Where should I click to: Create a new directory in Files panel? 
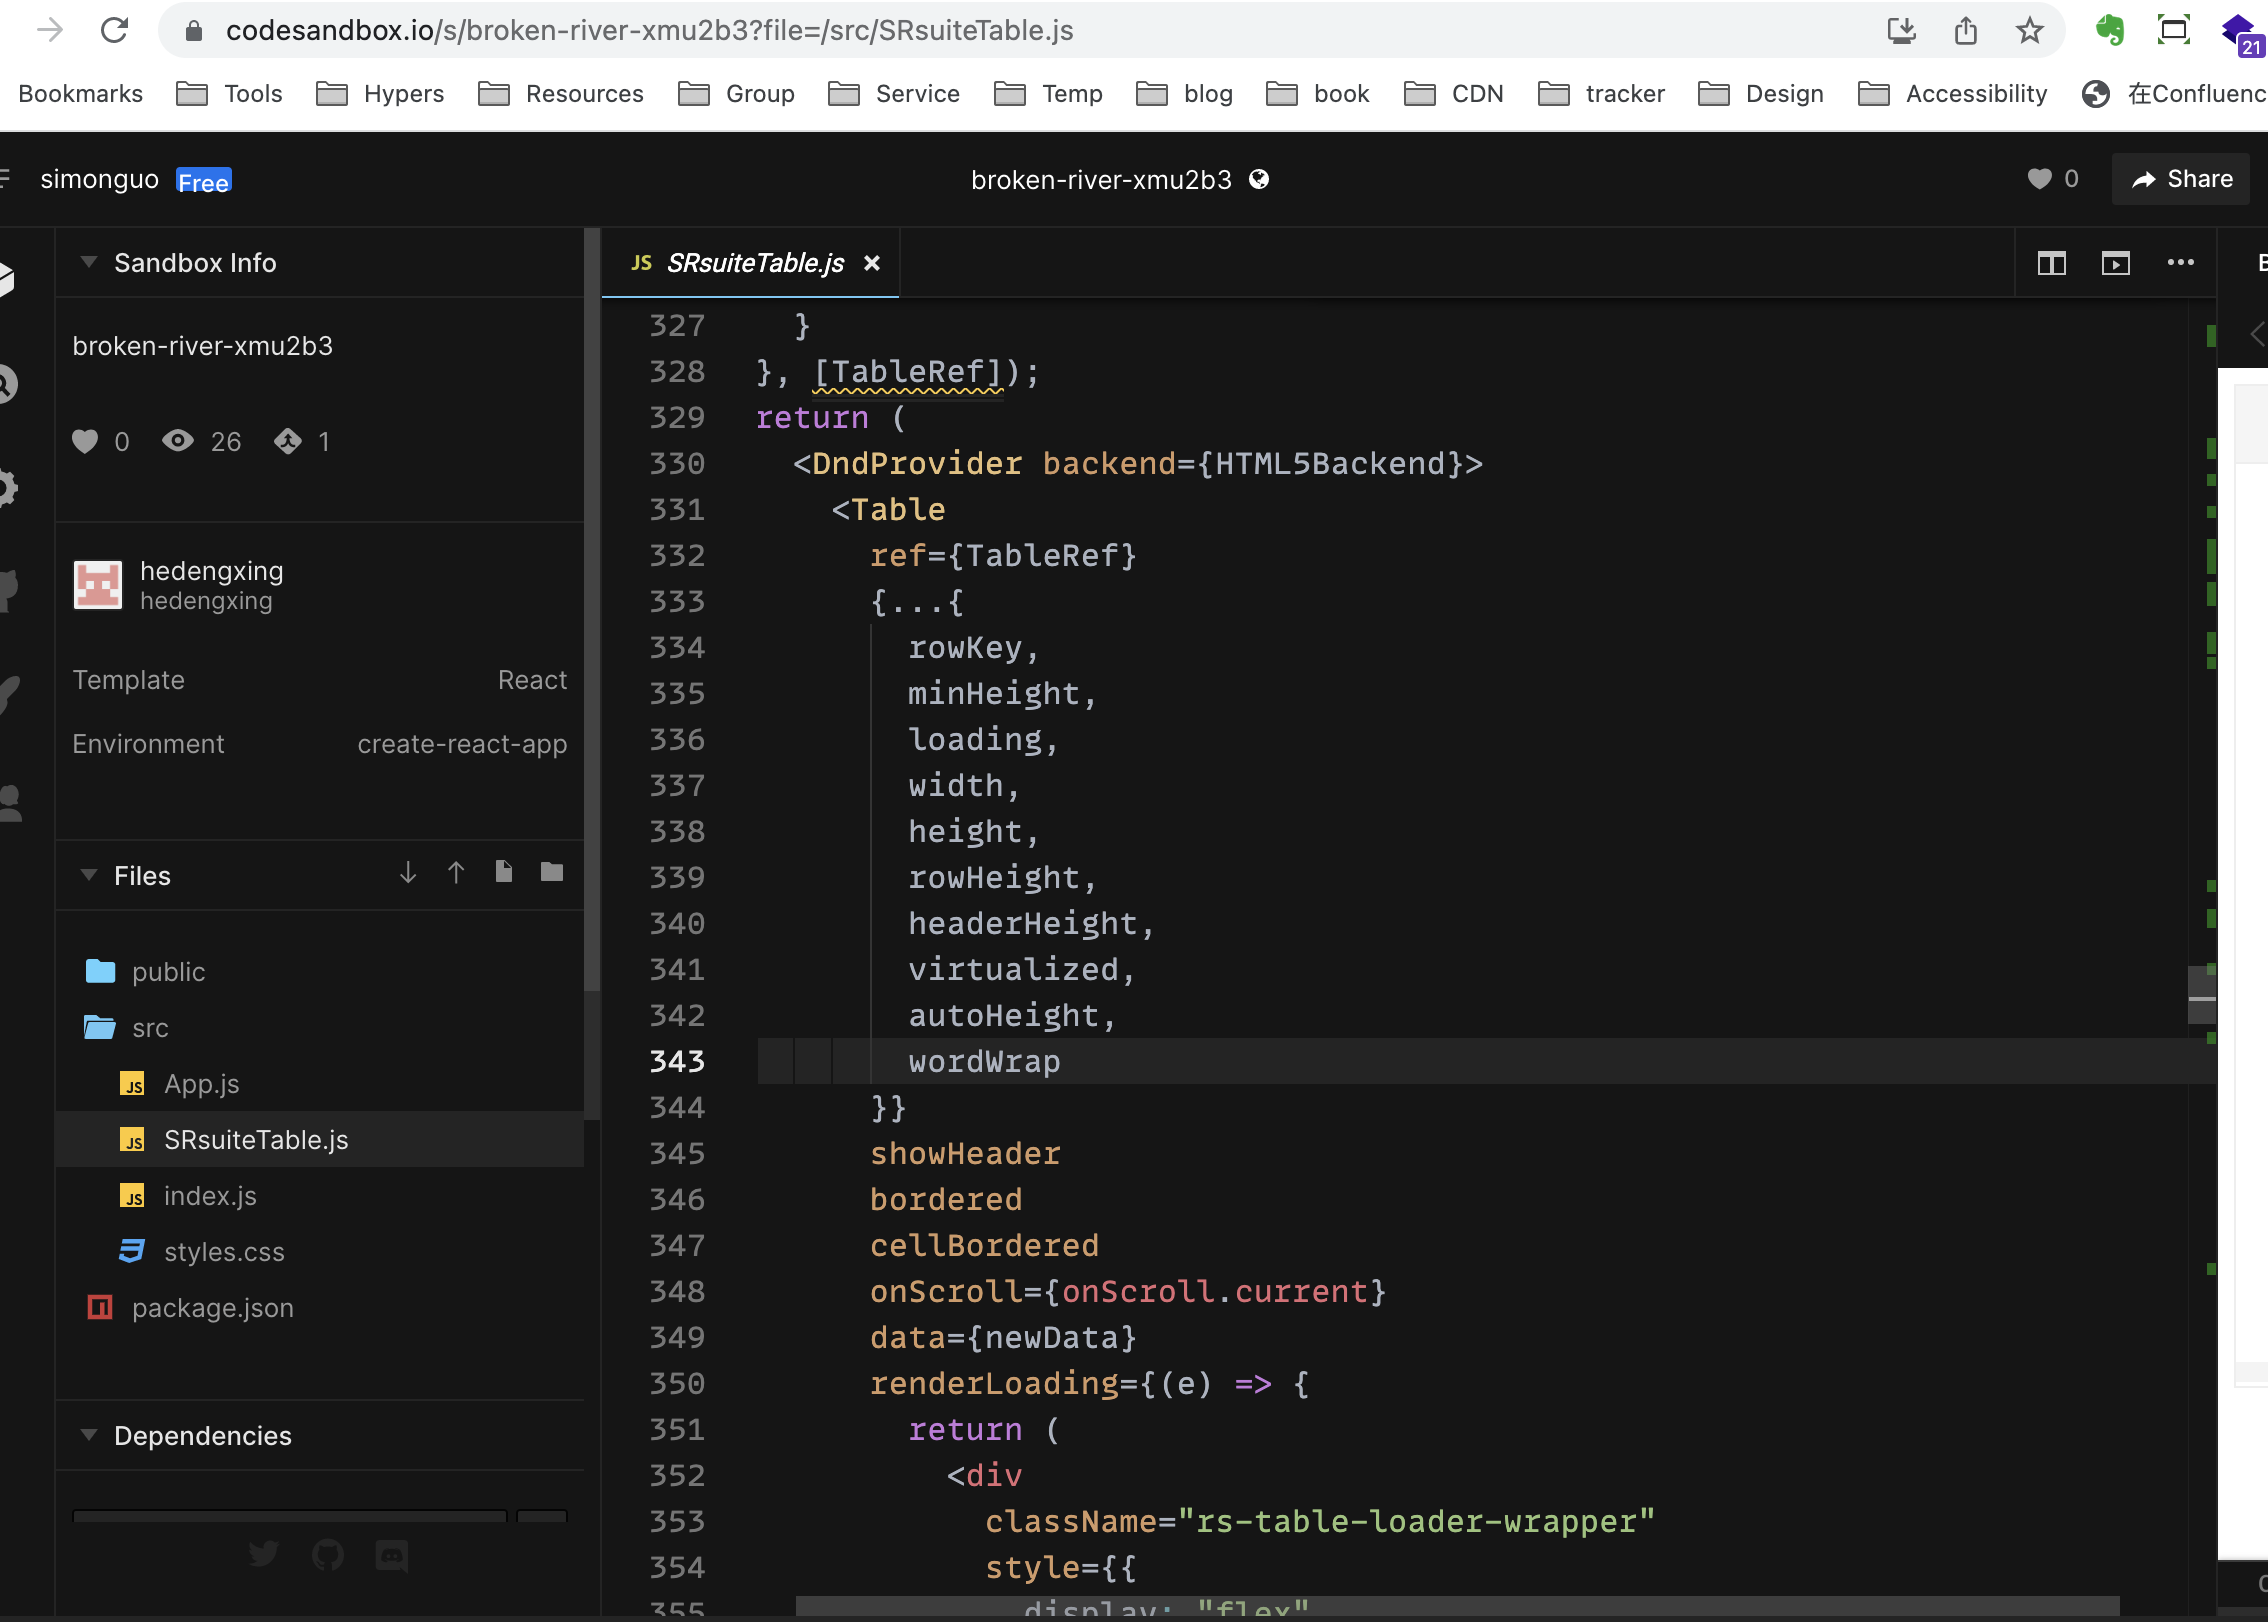click(x=551, y=872)
